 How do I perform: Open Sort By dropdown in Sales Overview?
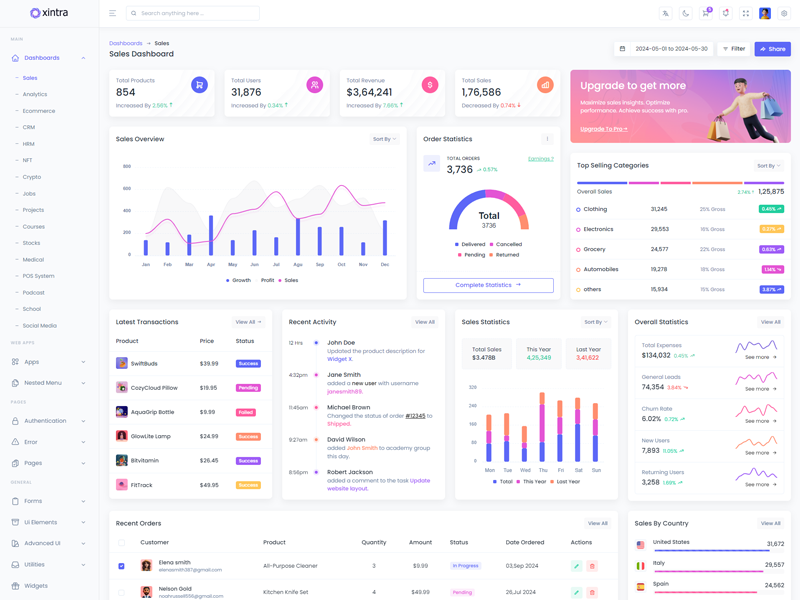click(x=385, y=139)
